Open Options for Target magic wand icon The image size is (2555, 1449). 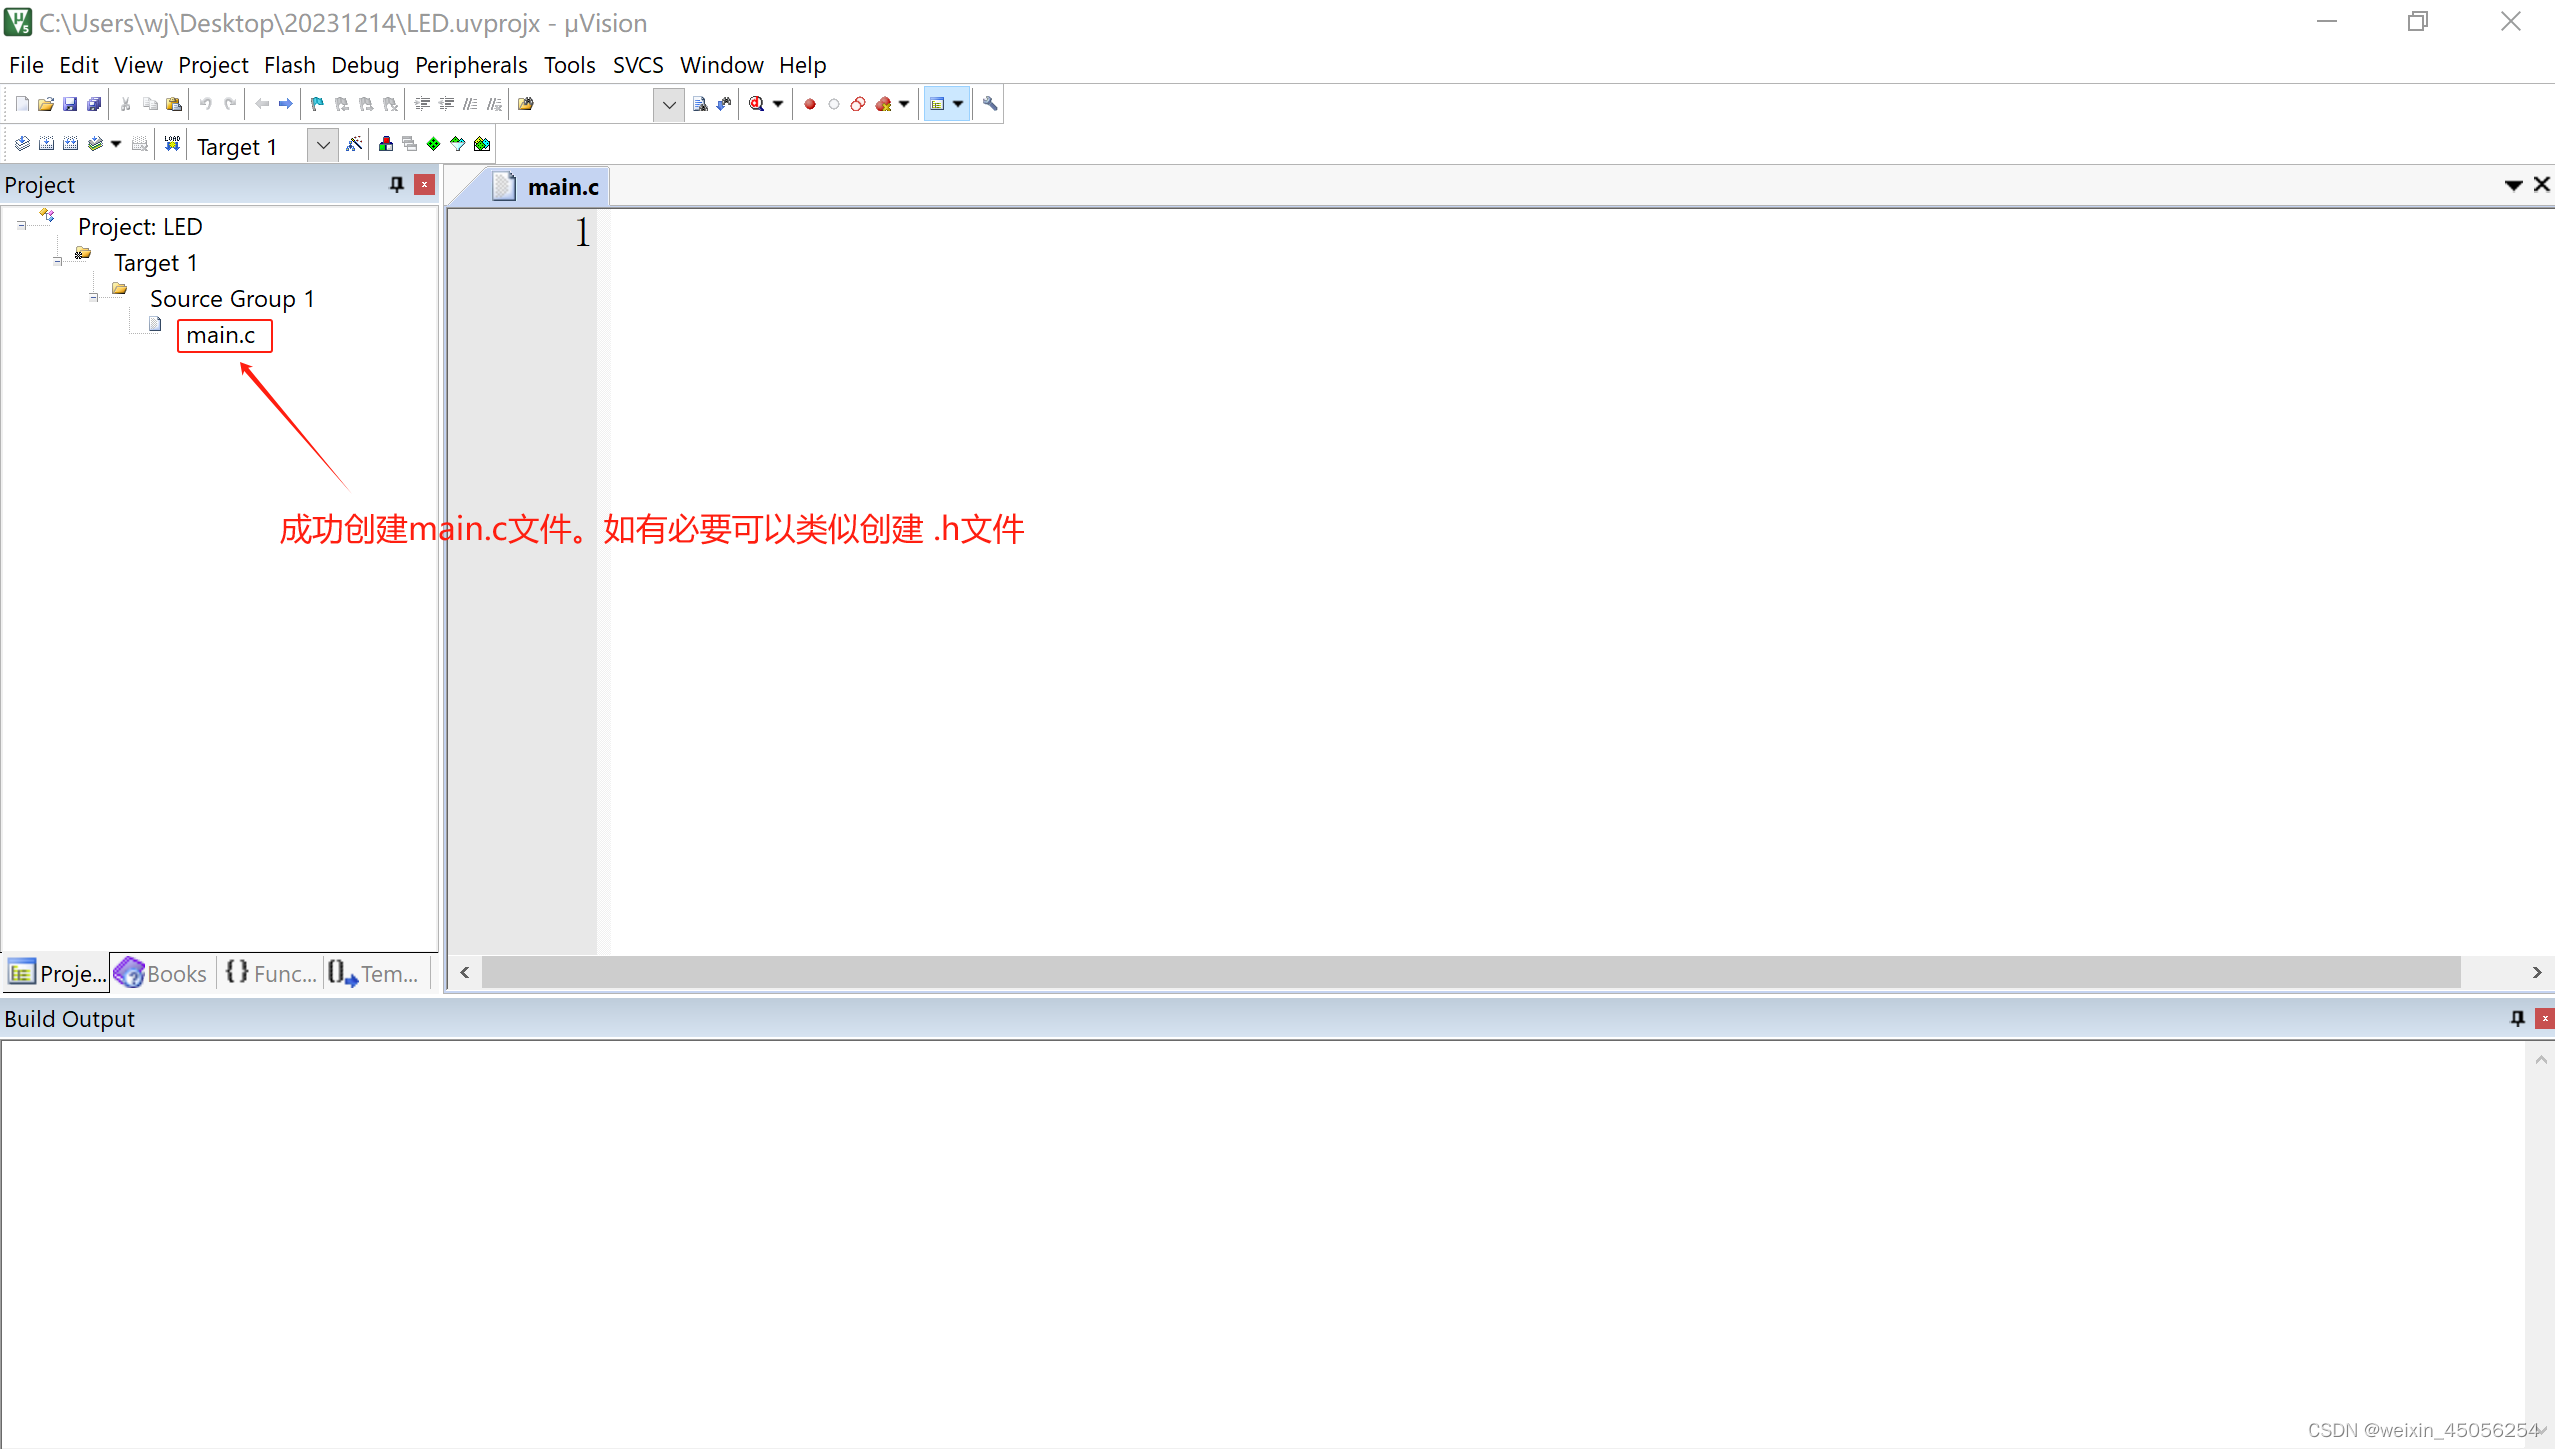click(354, 144)
